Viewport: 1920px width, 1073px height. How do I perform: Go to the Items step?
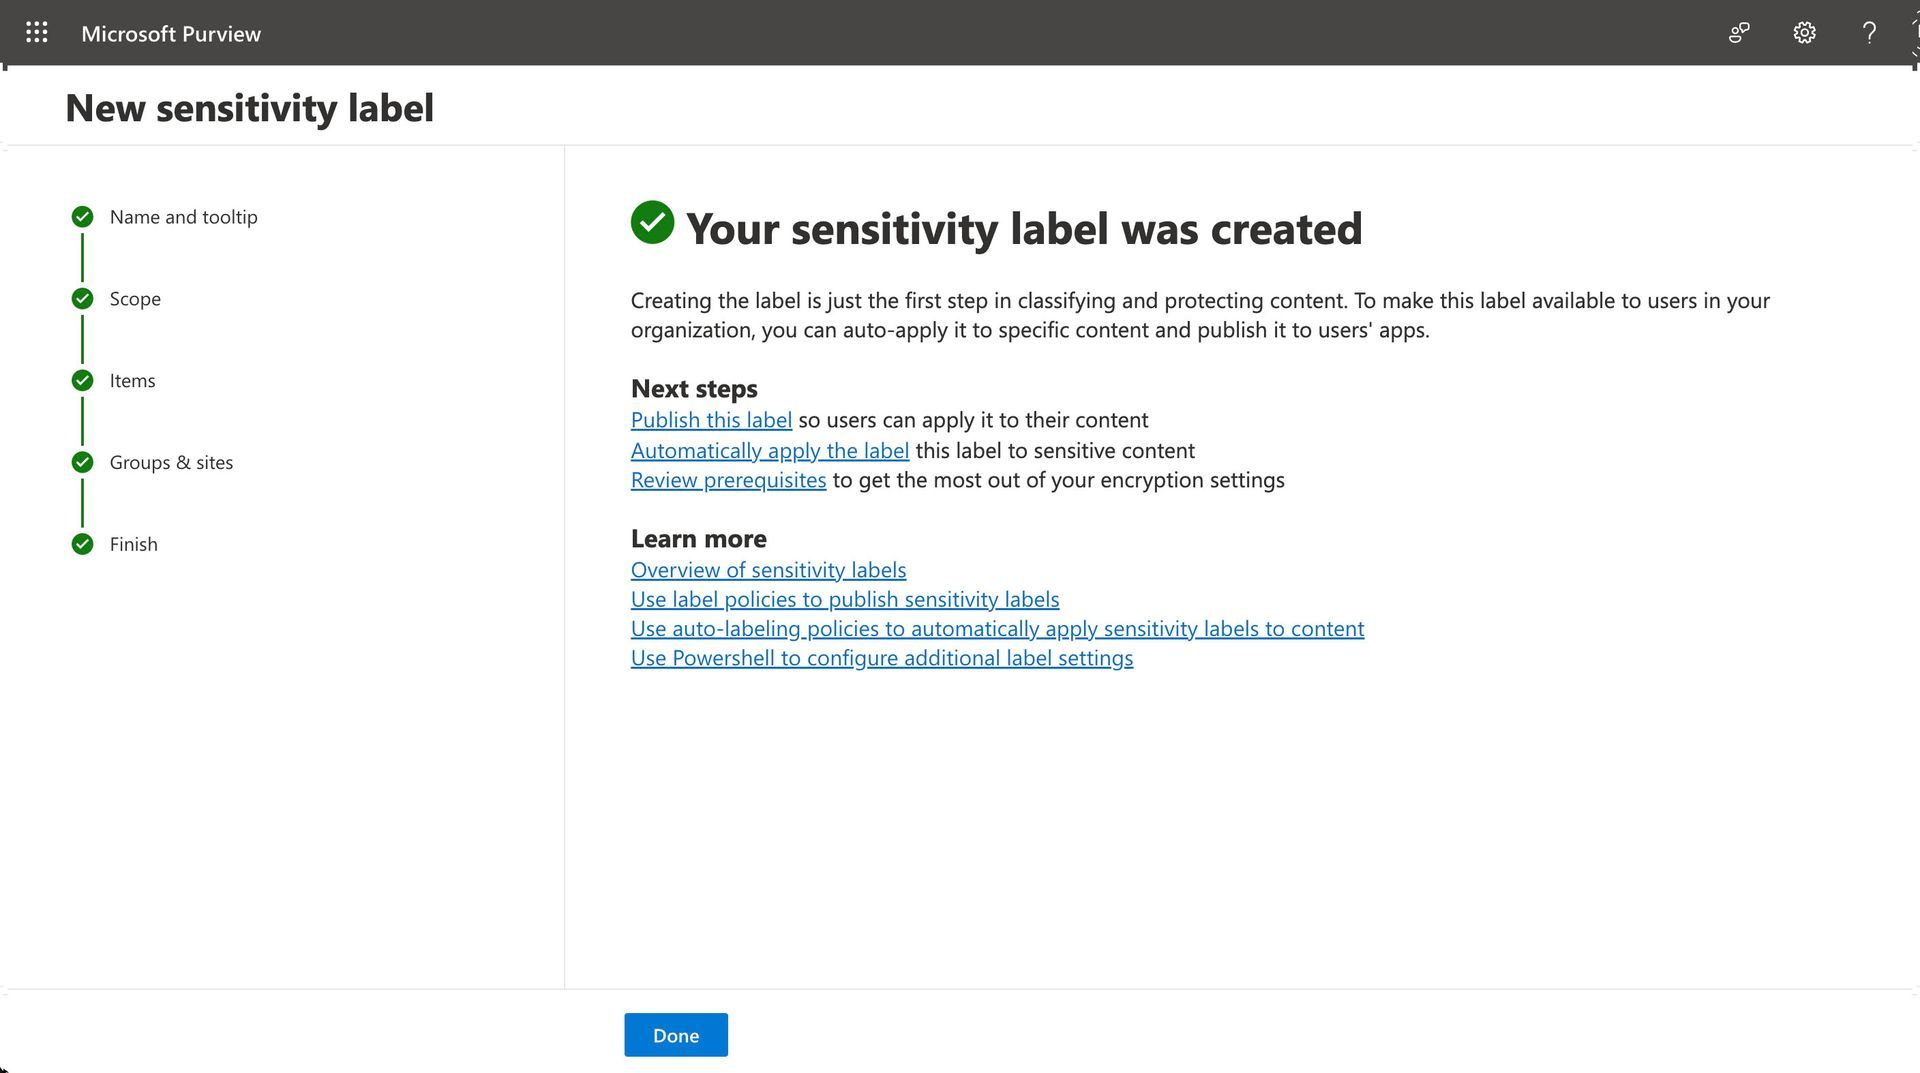(x=132, y=381)
